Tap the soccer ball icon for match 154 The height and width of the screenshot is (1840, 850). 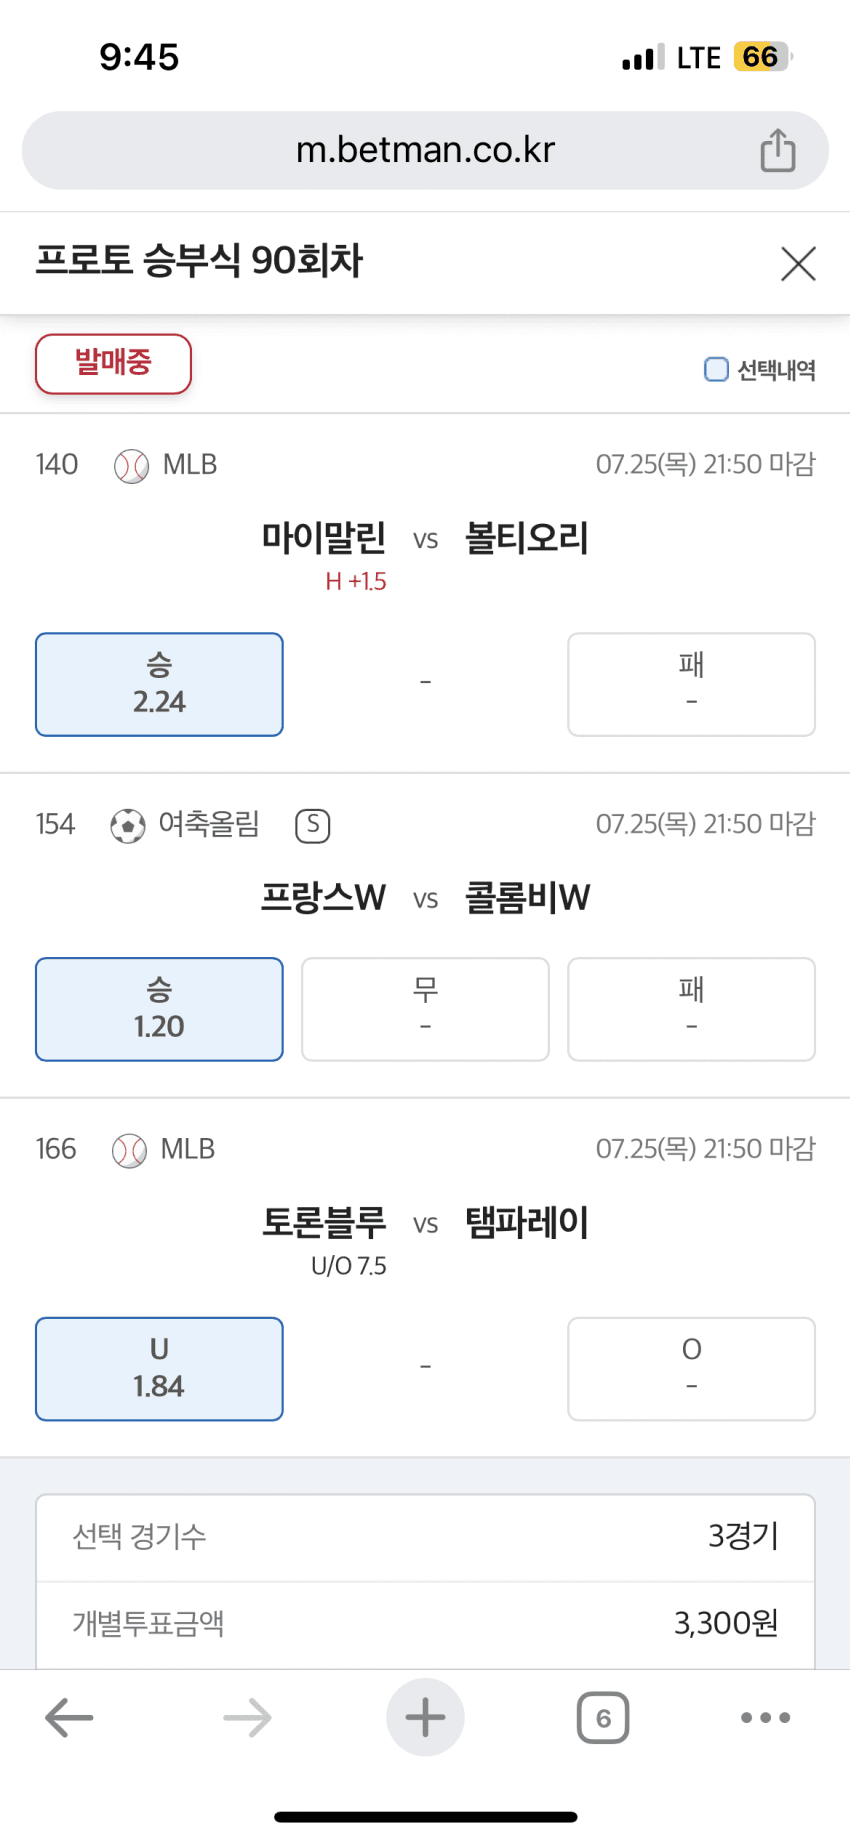(x=128, y=826)
